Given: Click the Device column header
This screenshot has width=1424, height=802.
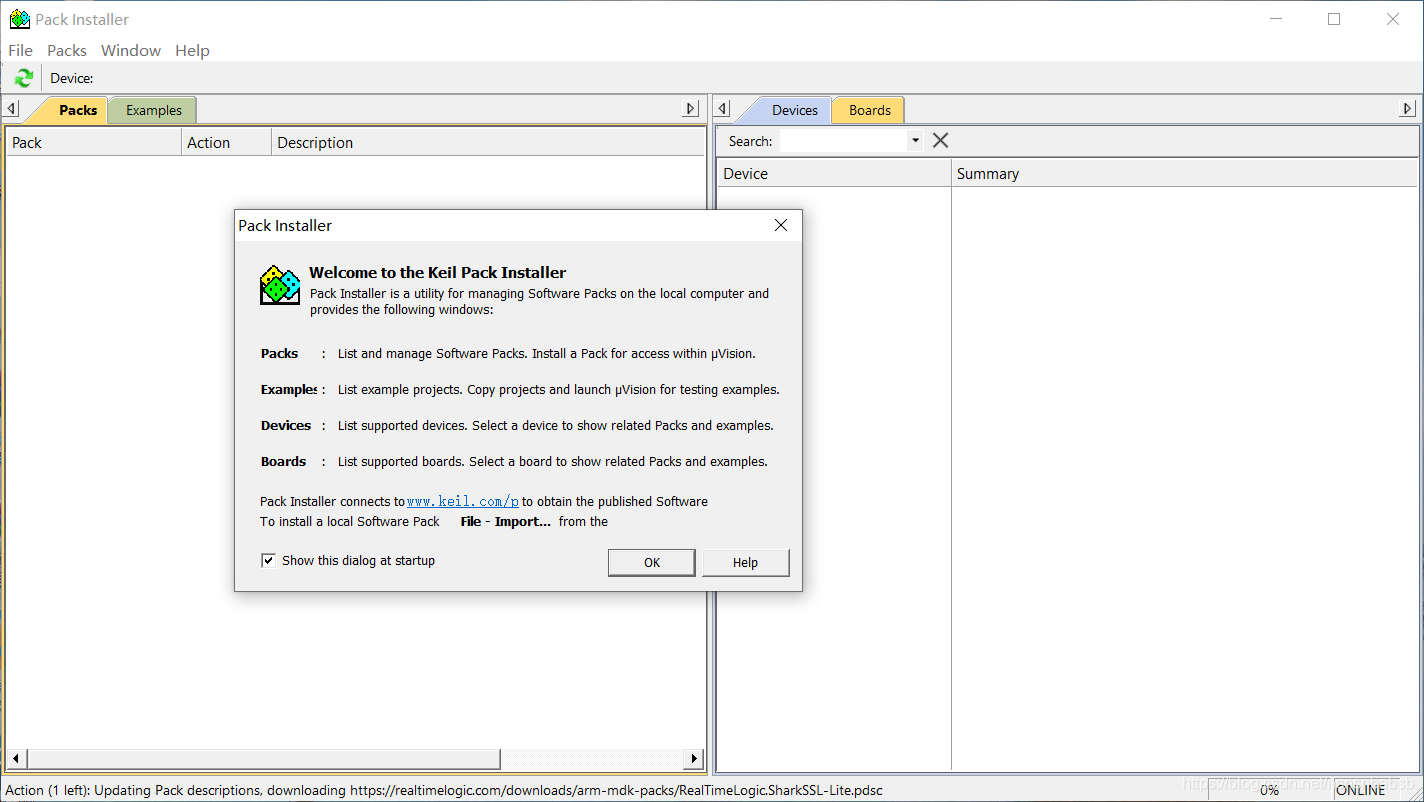Looking at the screenshot, I should coord(834,173).
